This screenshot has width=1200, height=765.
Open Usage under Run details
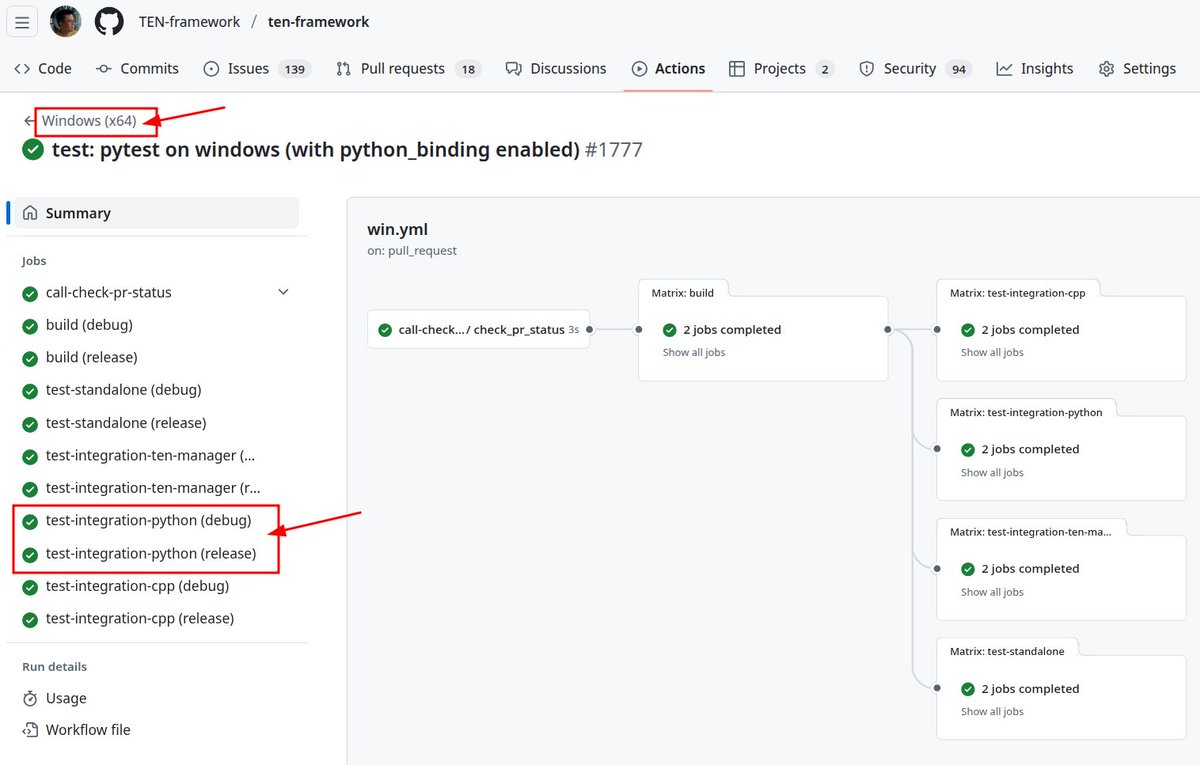[x=66, y=698]
